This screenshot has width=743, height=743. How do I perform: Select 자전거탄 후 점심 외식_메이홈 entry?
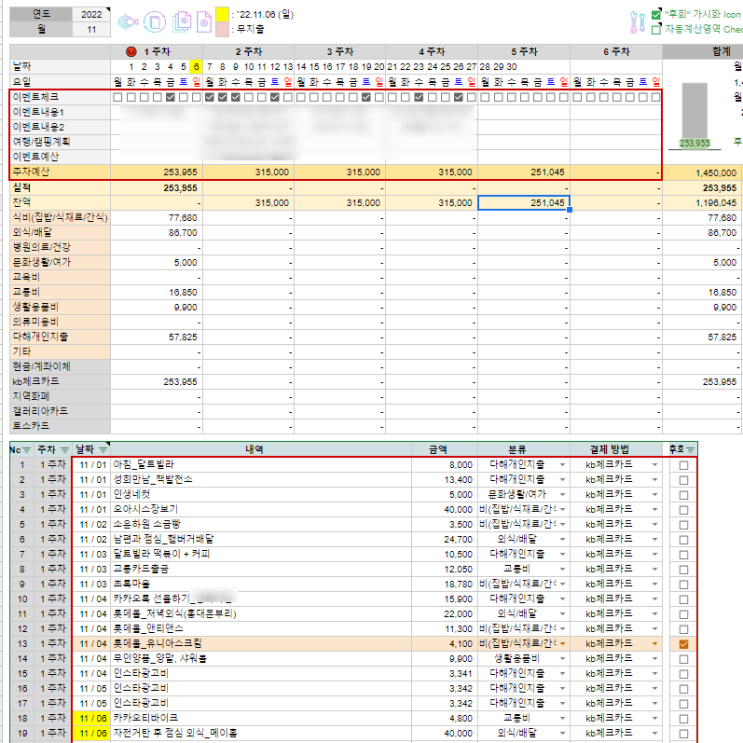261,734
